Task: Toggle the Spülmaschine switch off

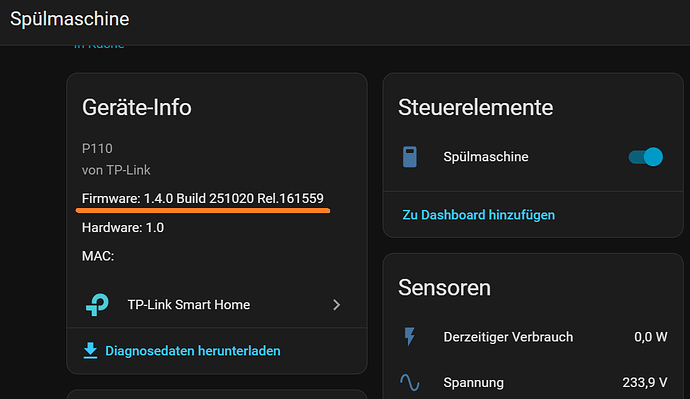Action: coord(646,157)
